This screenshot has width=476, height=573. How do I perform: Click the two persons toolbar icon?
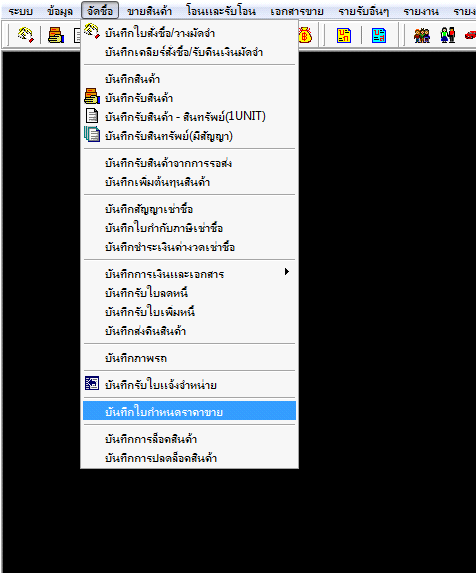click(448, 35)
